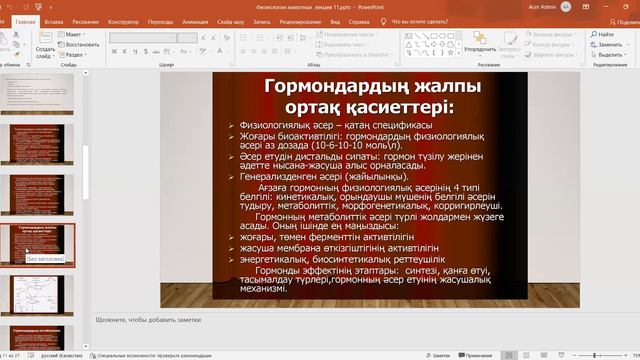This screenshot has height=360, width=640.
Task: Select the rectangle shape in gallery
Action: (x=434, y=36)
